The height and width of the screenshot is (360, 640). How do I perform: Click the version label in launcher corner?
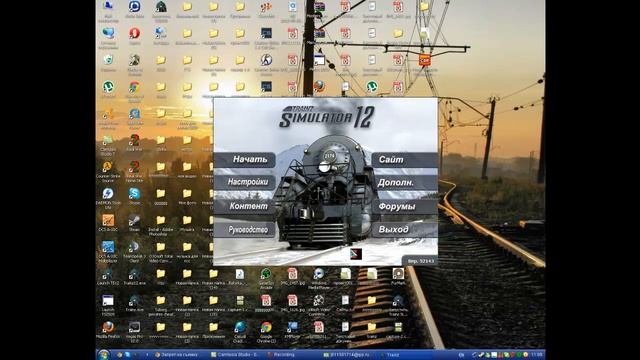coord(420,261)
